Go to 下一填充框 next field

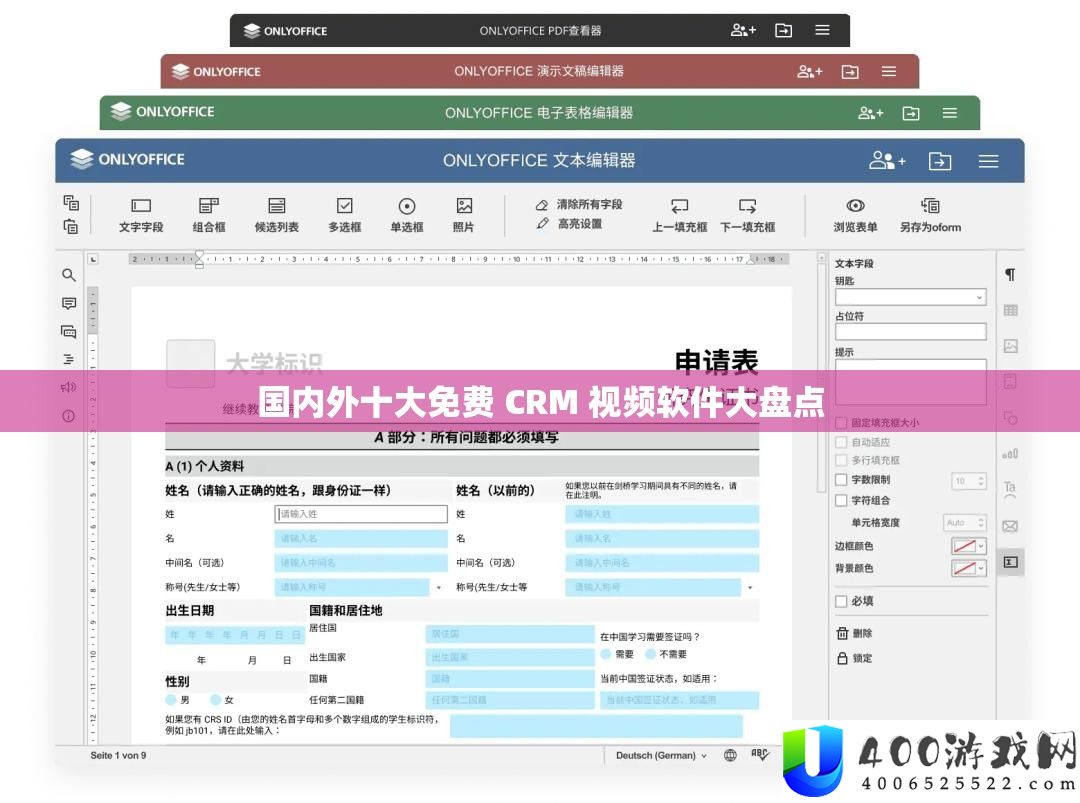click(x=747, y=216)
